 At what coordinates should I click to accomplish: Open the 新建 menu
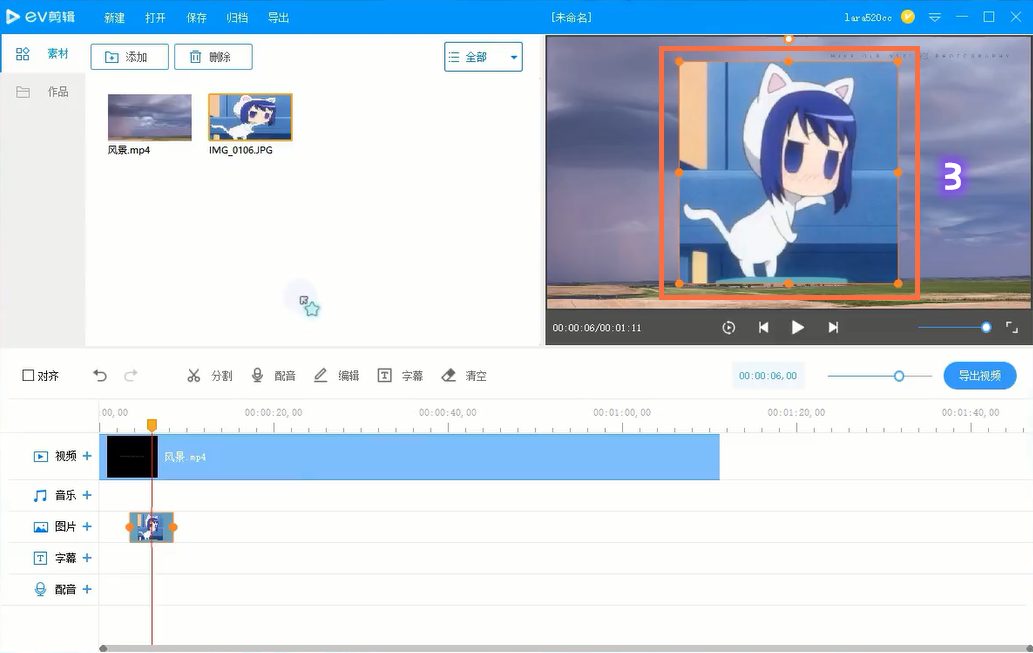coord(115,18)
